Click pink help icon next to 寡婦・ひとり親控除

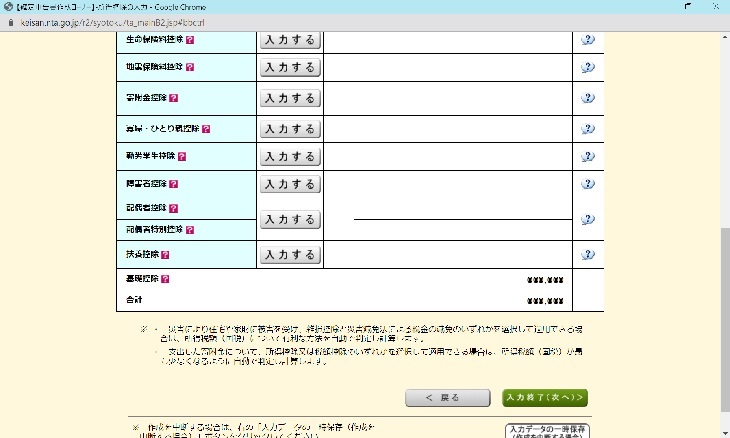pyautogui.click(x=206, y=129)
